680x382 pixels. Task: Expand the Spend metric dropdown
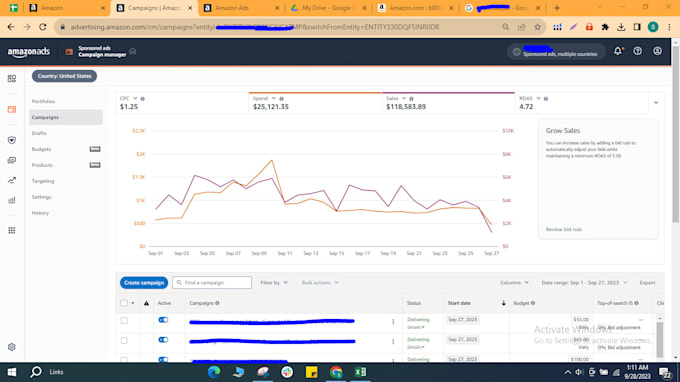click(x=274, y=98)
